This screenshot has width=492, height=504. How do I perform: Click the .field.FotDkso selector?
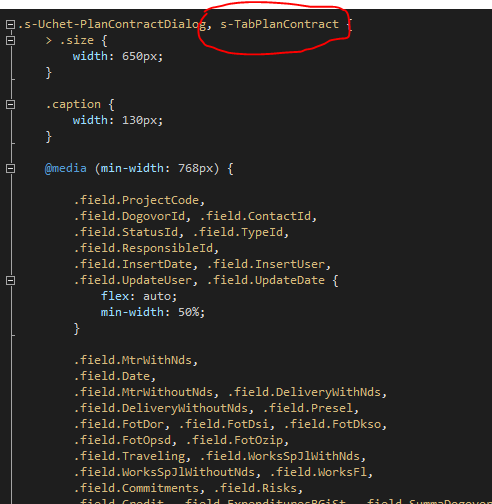[332, 424]
